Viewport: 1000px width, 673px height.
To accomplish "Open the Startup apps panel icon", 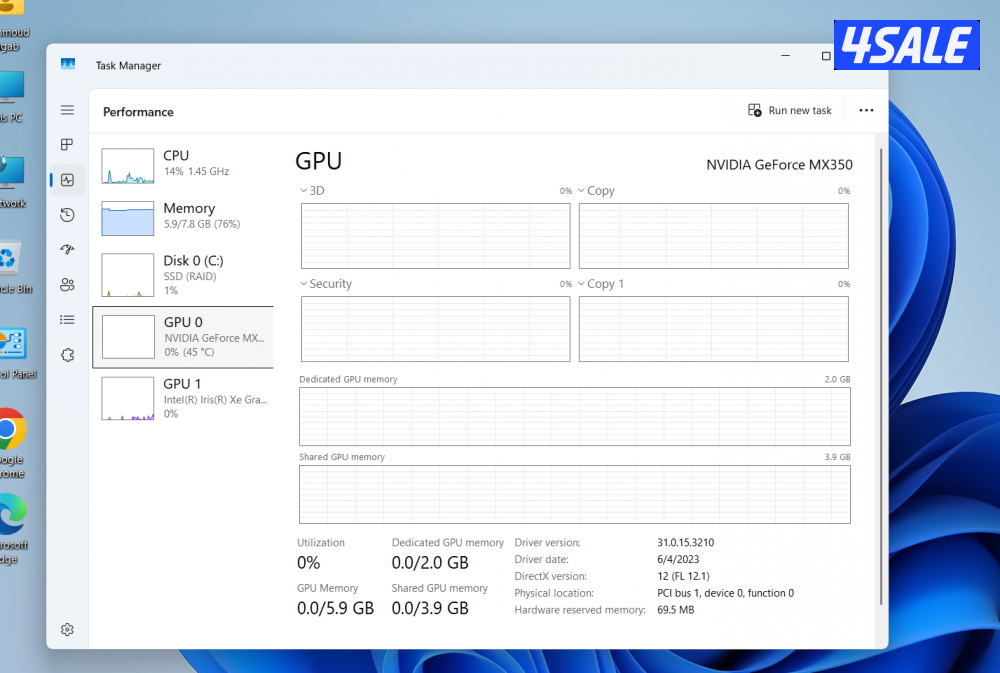I will 67,249.
